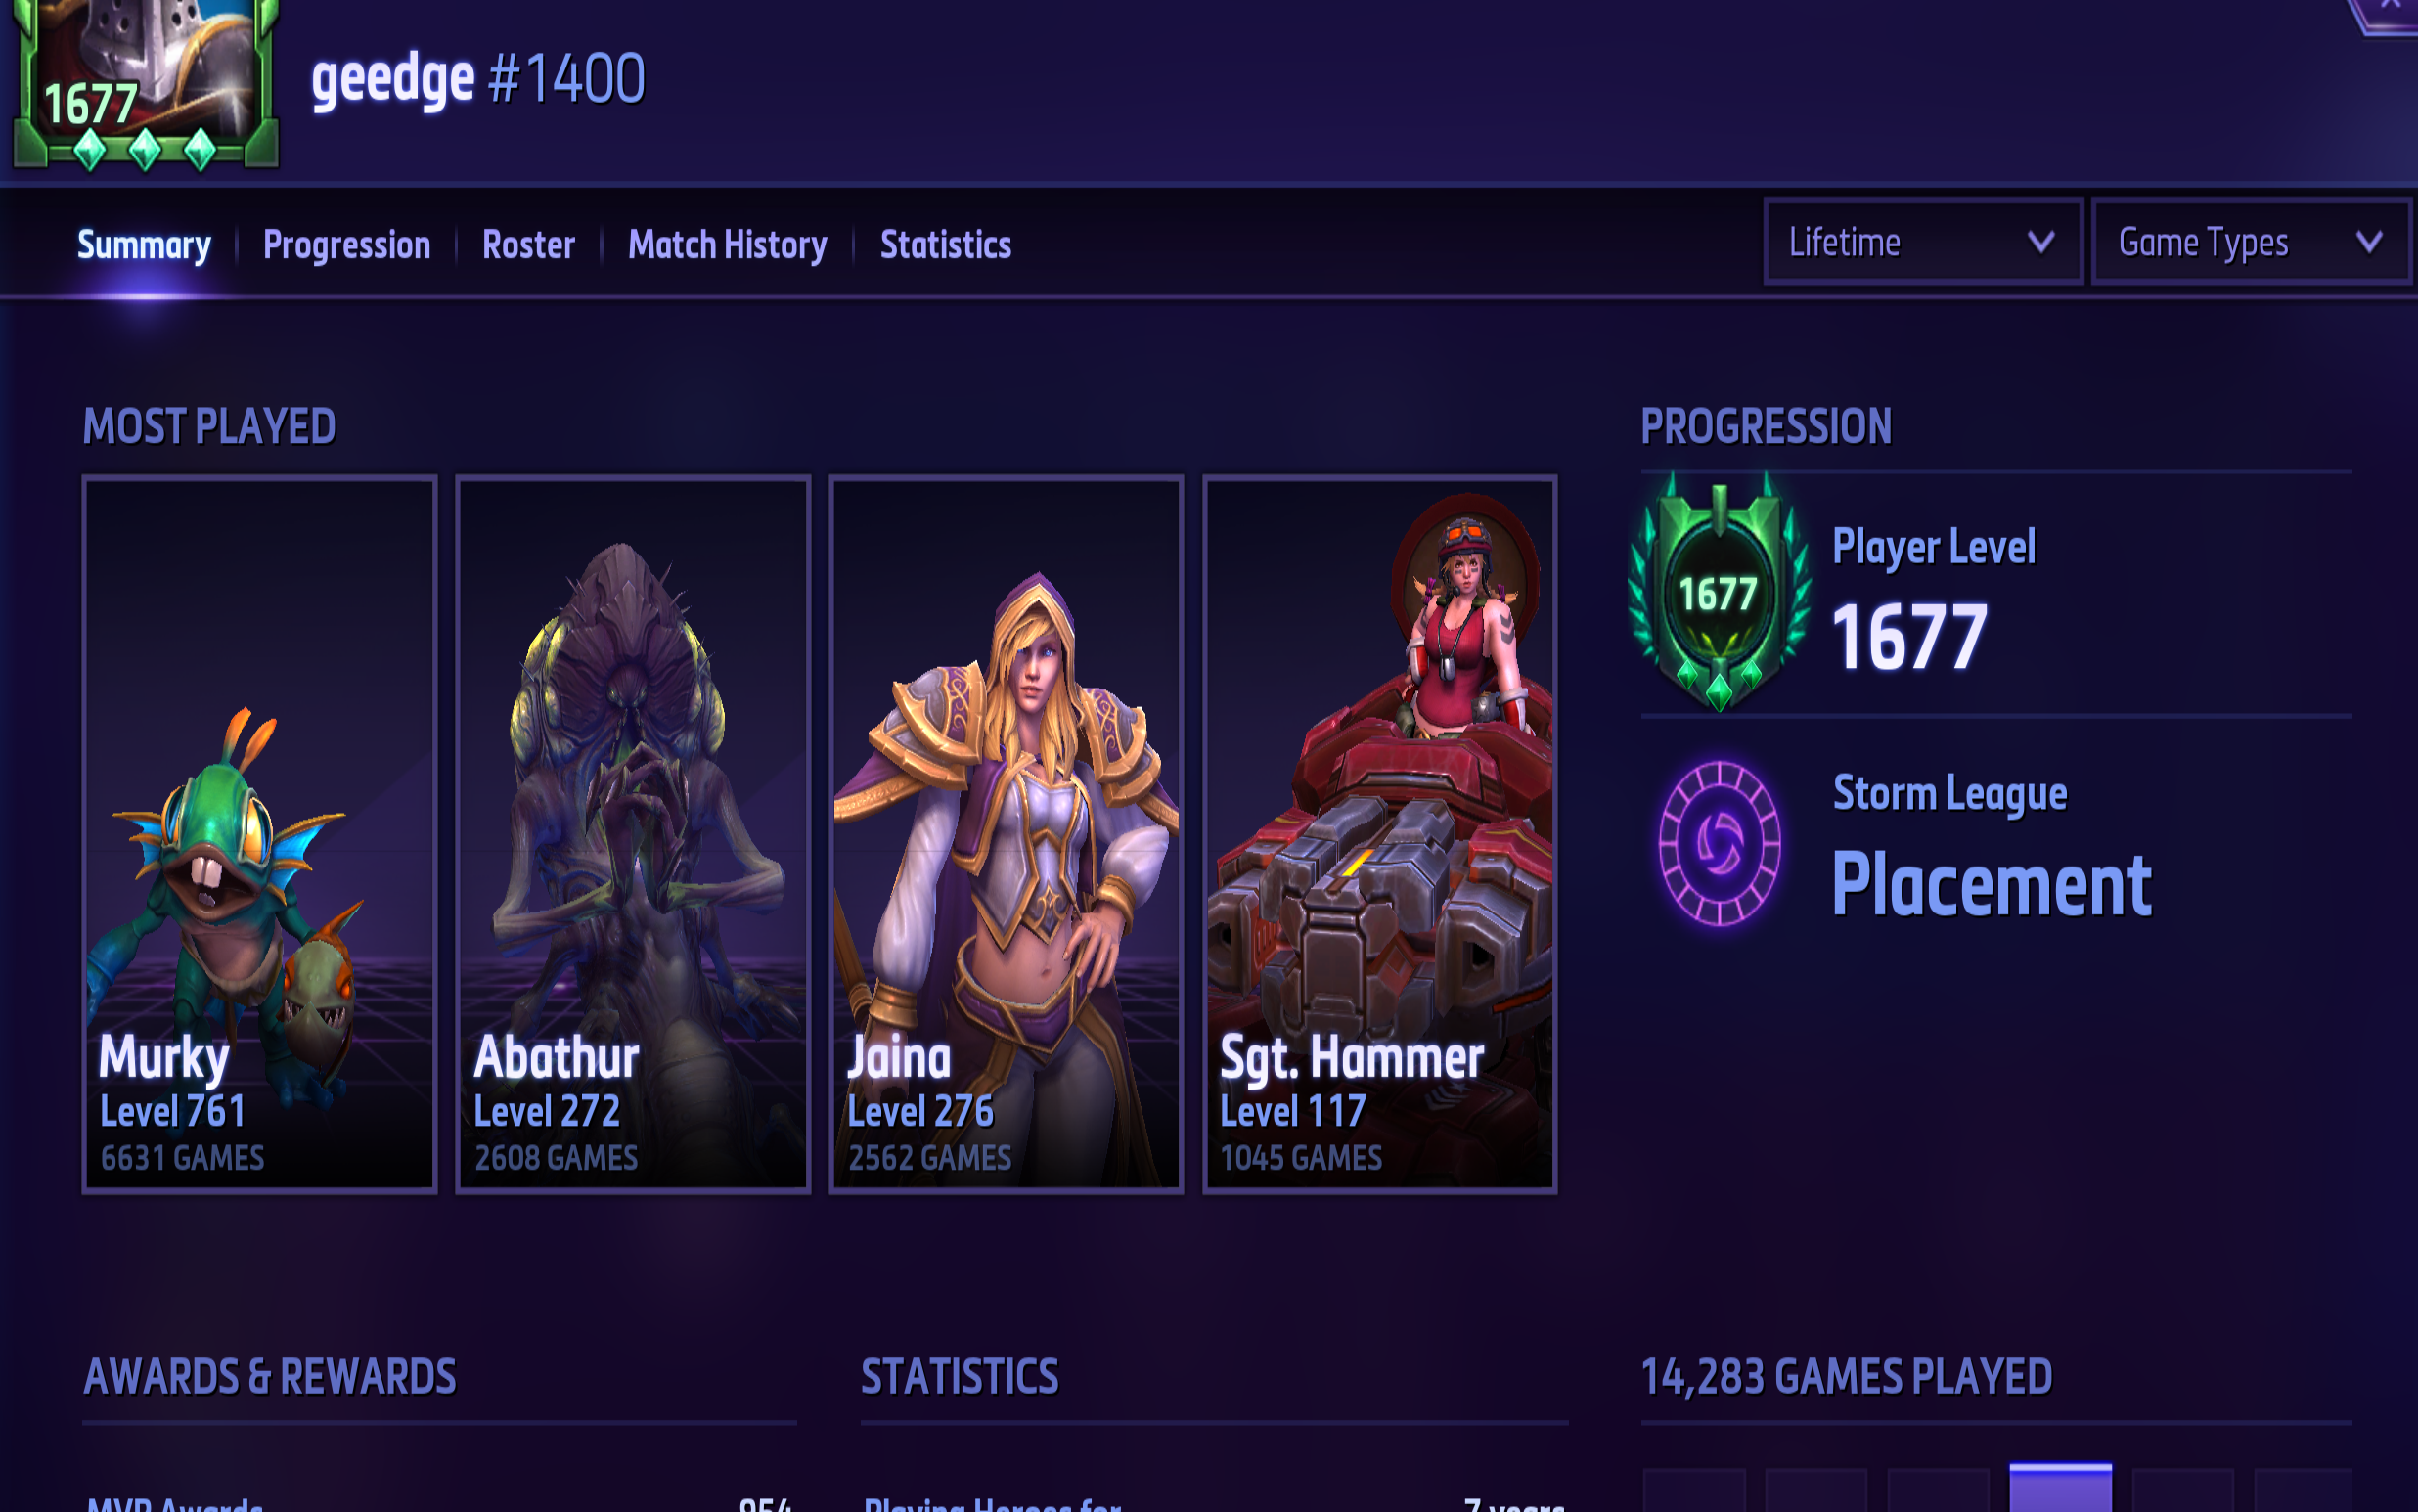The height and width of the screenshot is (1512, 2418).
Task: Click the highlighted purple bar in games chart
Action: [x=2060, y=1488]
